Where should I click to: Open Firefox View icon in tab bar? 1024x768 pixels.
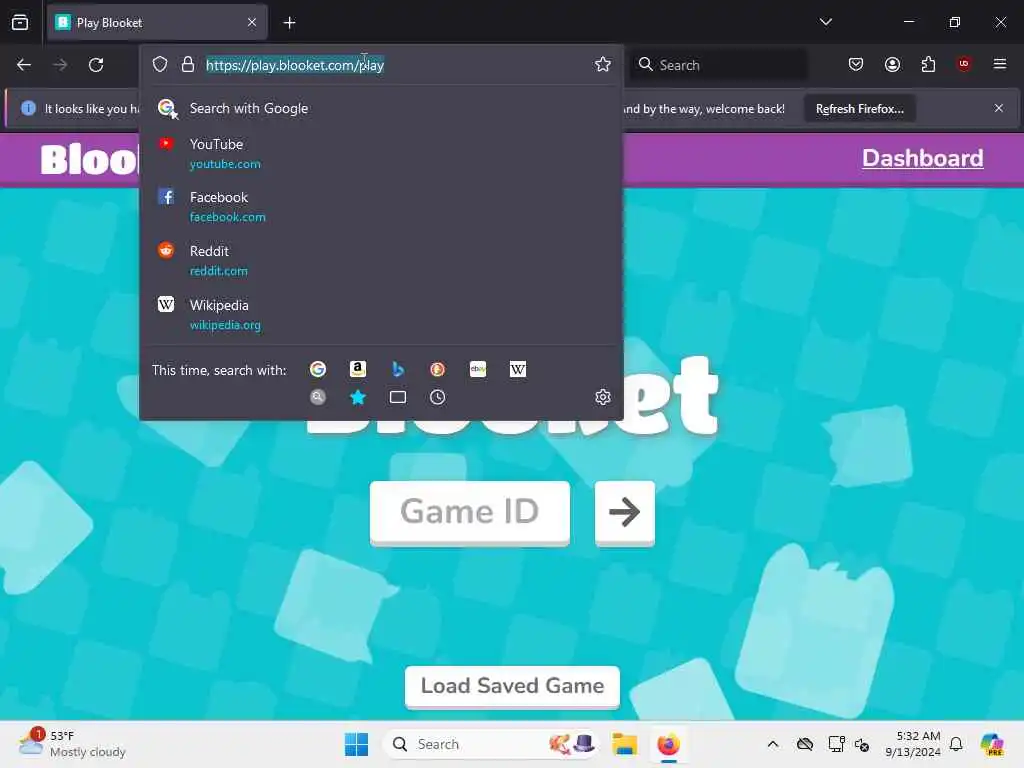pyautogui.click(x=20, y=22)
